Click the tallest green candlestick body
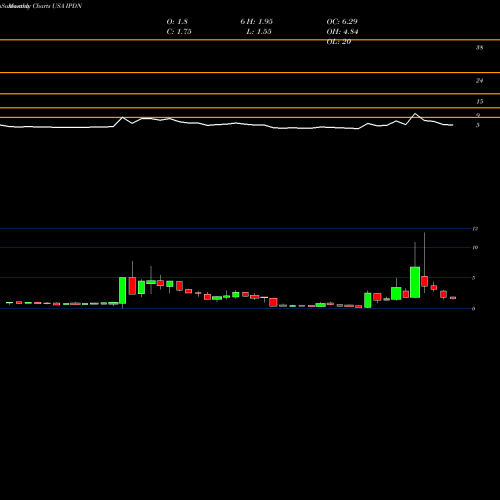The height and width of the screenshot is (500, 500). click(x=415, y=282)
